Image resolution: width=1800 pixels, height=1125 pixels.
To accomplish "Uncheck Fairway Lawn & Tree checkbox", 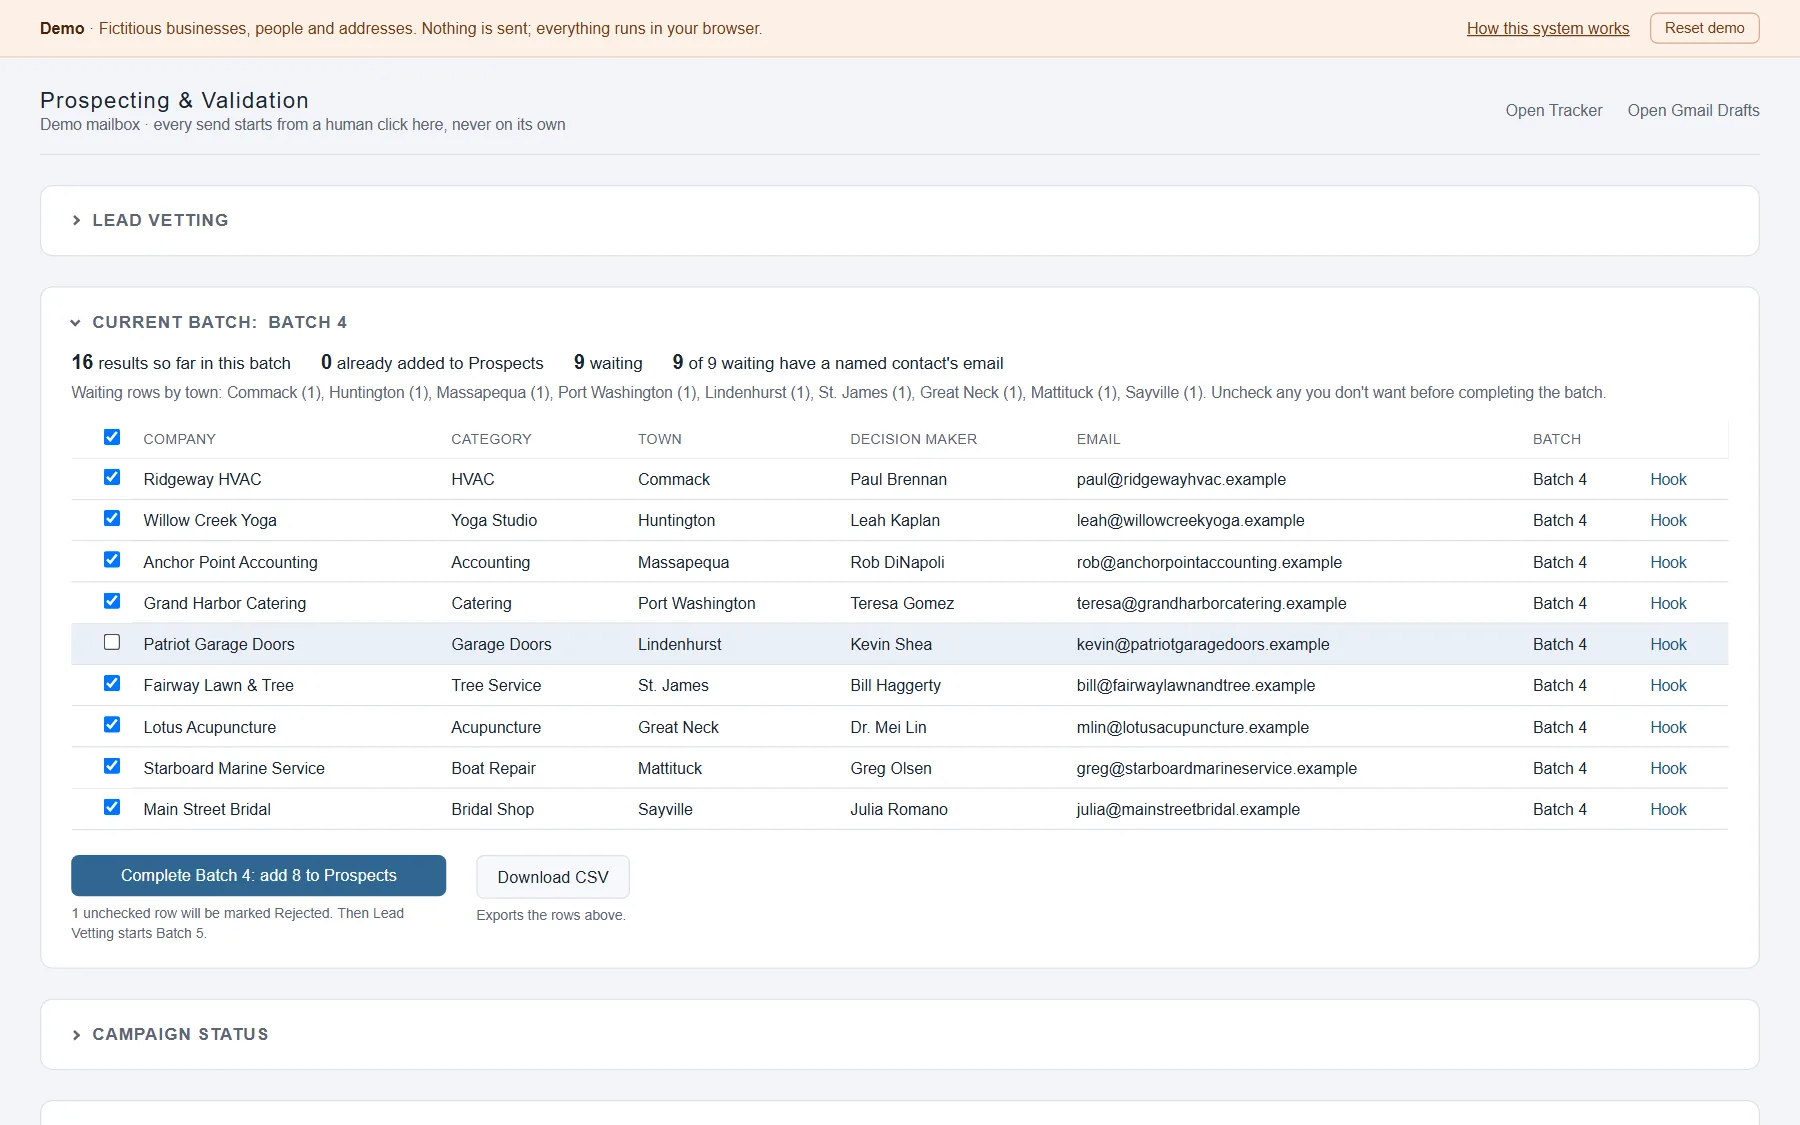I will click(112, 683).
